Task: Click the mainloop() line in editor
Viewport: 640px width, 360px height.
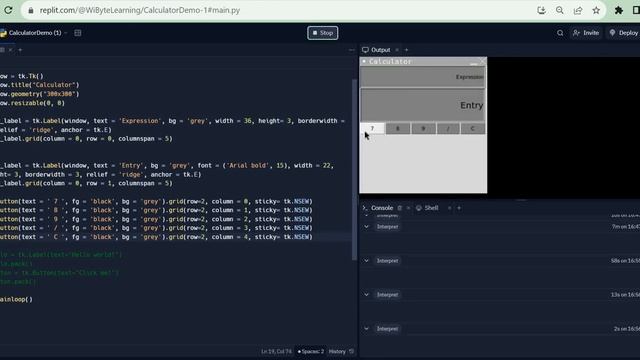Action: pyautogui.click(x=16, y=299)
